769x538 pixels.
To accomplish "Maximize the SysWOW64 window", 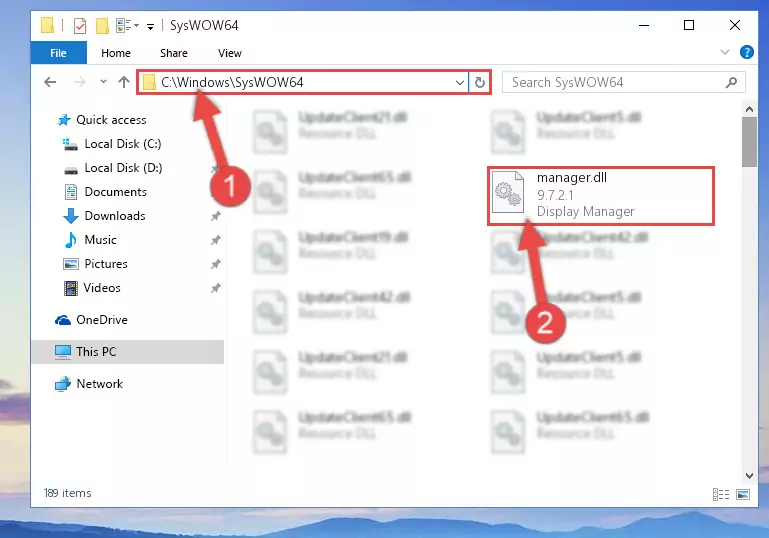I will (x=689, y=25).
